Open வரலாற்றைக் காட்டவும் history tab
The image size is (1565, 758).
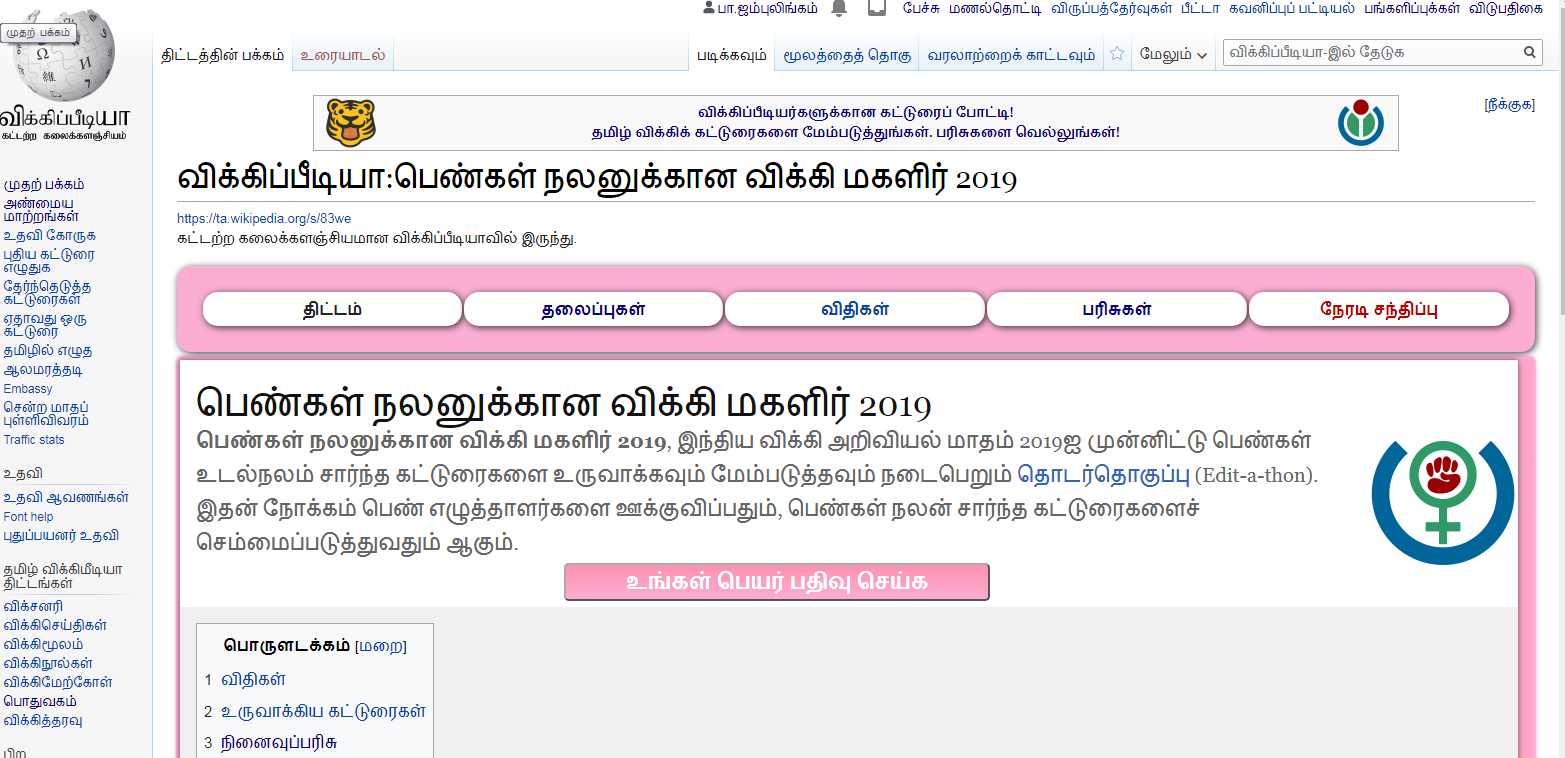tap(1011, 54)
